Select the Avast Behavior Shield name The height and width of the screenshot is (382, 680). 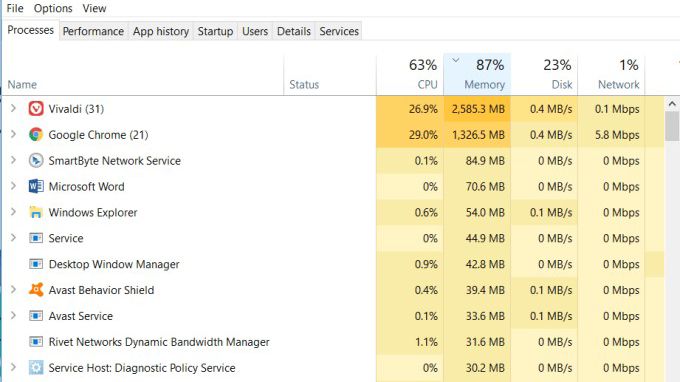coord(101,290)
